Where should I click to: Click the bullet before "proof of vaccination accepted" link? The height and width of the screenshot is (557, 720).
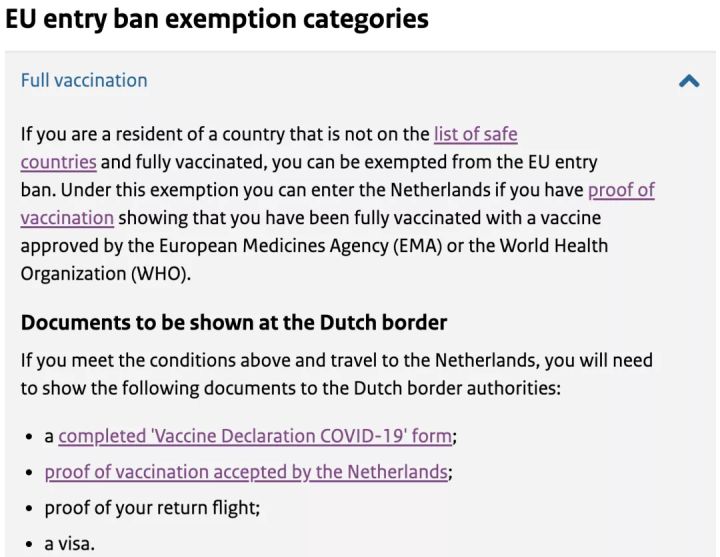(x=30, y=473)
